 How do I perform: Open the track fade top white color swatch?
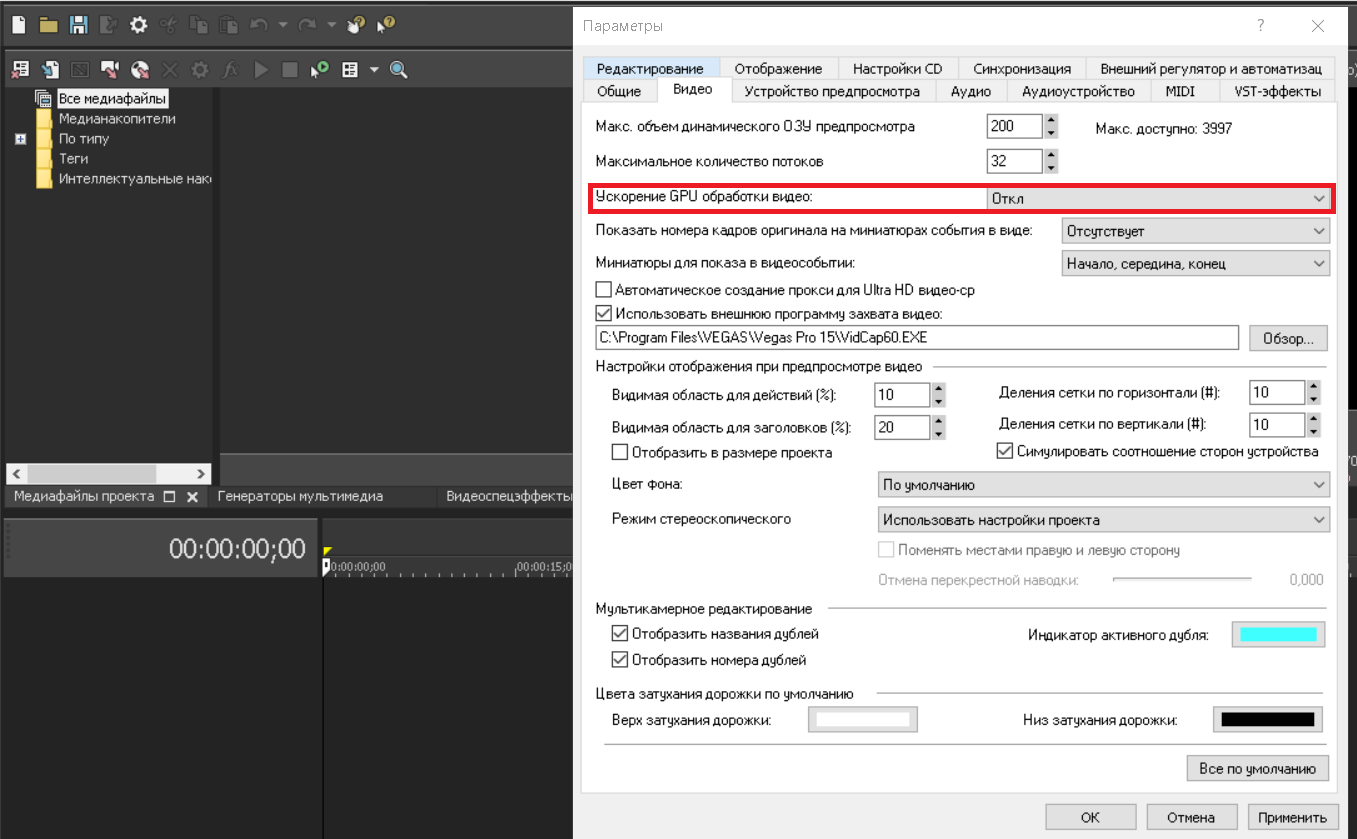coord(863,720)
